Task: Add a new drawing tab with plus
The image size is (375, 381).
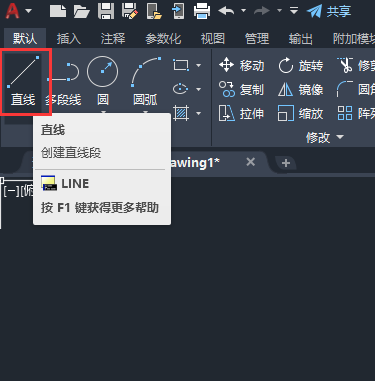Action: pos(286,163)
